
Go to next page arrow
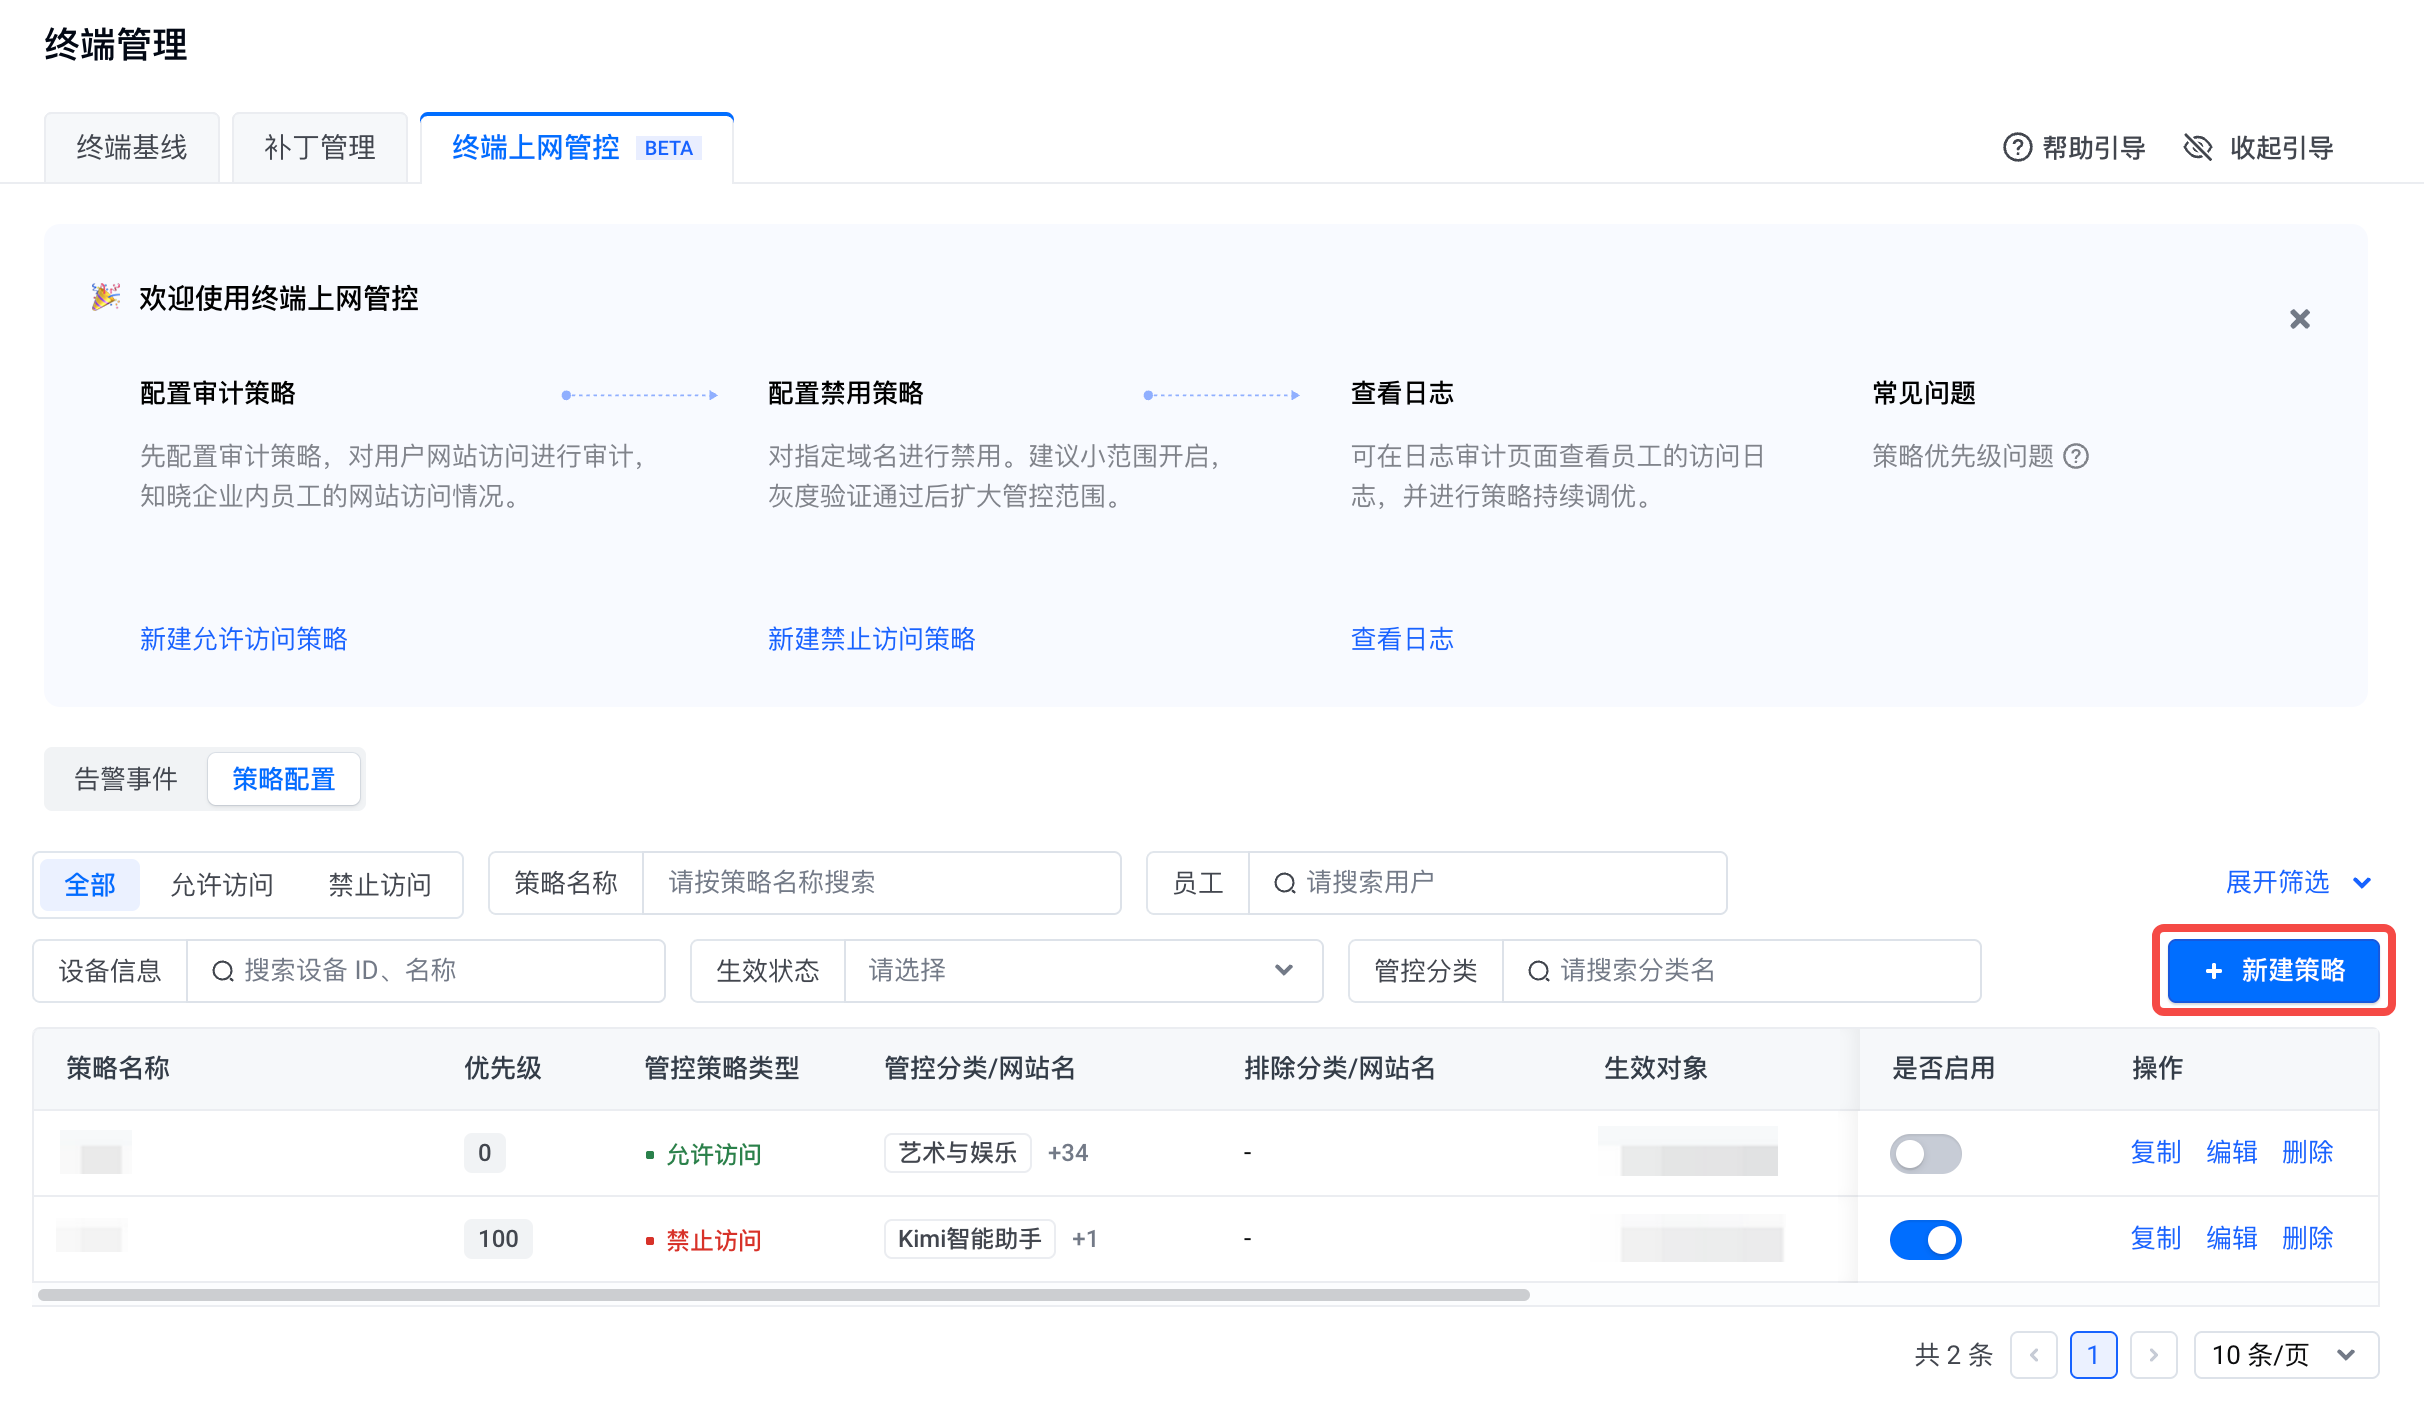[2153, 1355]
